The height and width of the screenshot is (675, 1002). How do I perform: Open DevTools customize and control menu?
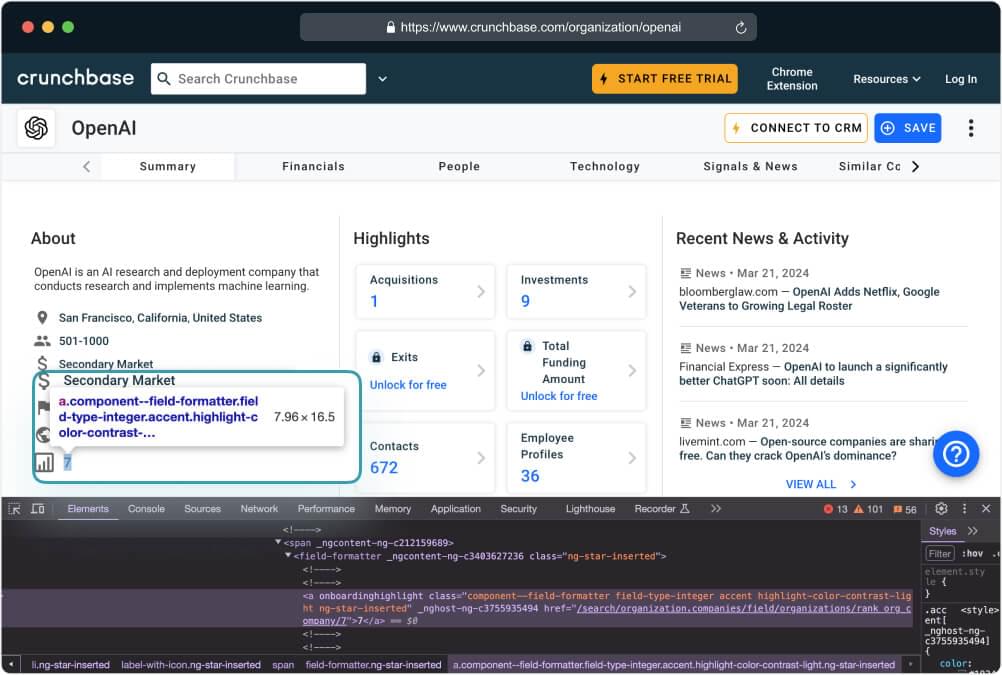click(963, 509)
